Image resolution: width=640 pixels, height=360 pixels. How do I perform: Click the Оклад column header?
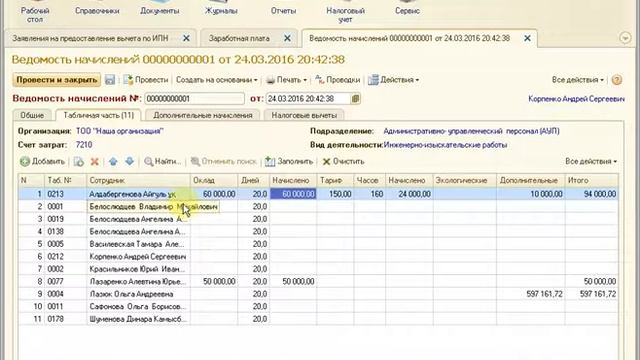coord(214,180)
